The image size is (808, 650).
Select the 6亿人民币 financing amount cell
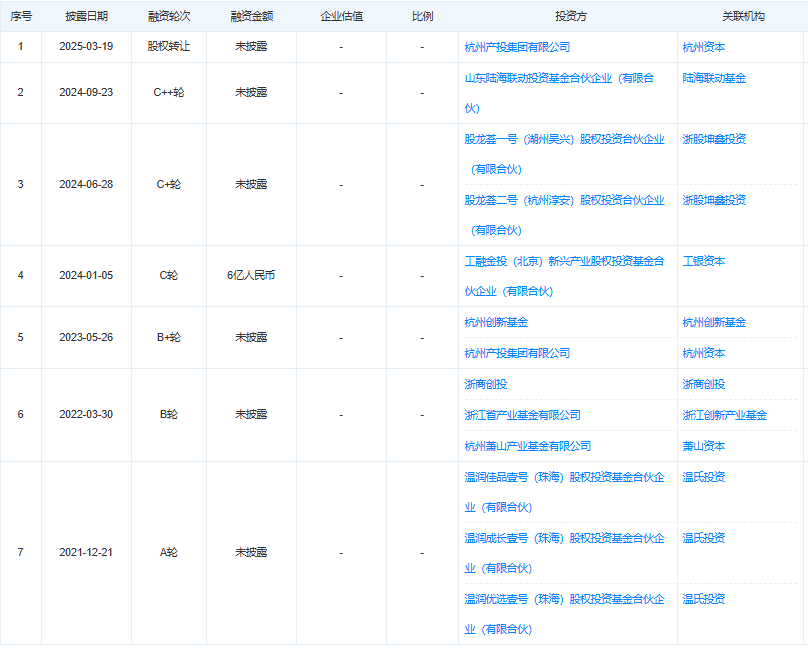(250, 275)
